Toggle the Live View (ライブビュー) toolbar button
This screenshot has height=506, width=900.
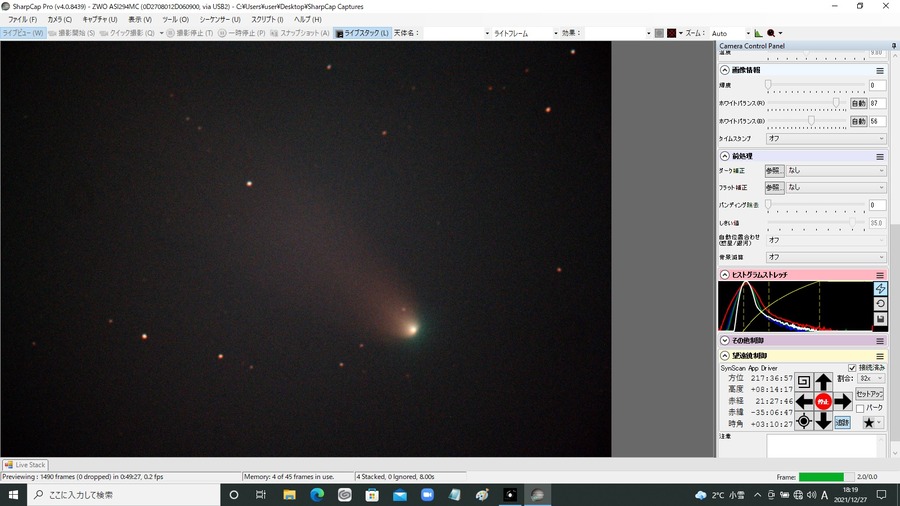click(23, 33)
